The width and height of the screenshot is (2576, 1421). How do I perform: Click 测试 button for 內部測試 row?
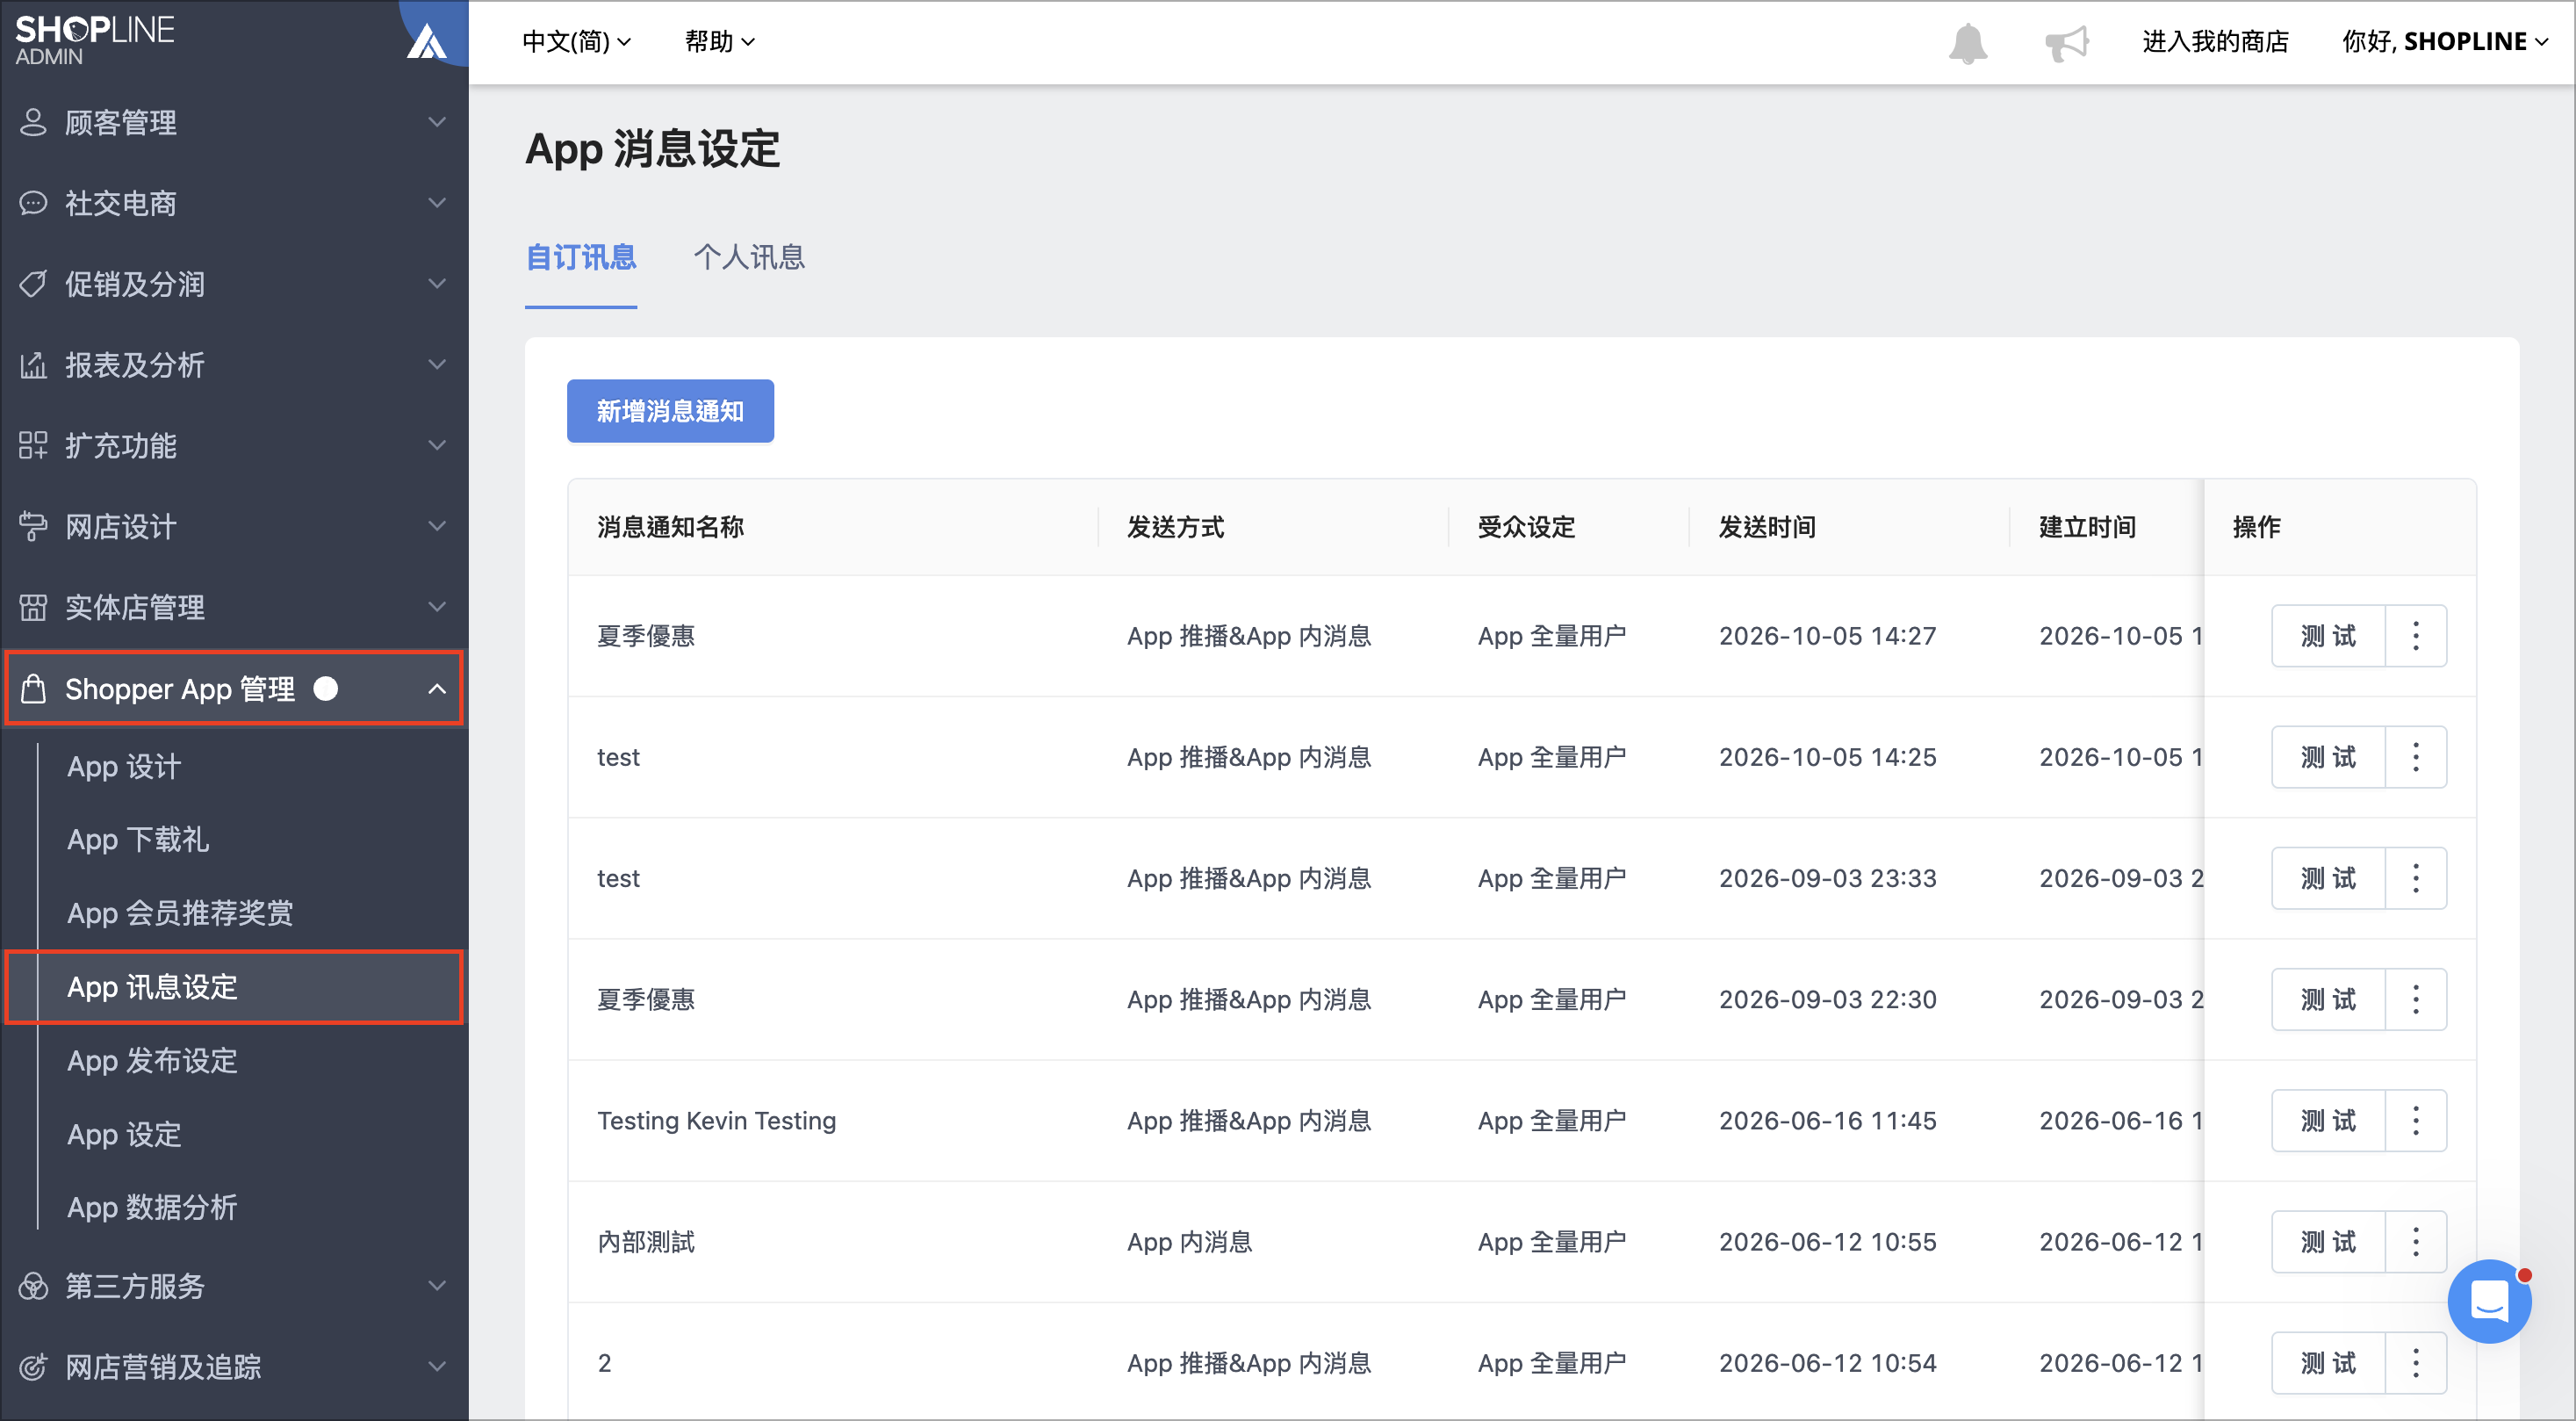click(x=2328, y=1241)
